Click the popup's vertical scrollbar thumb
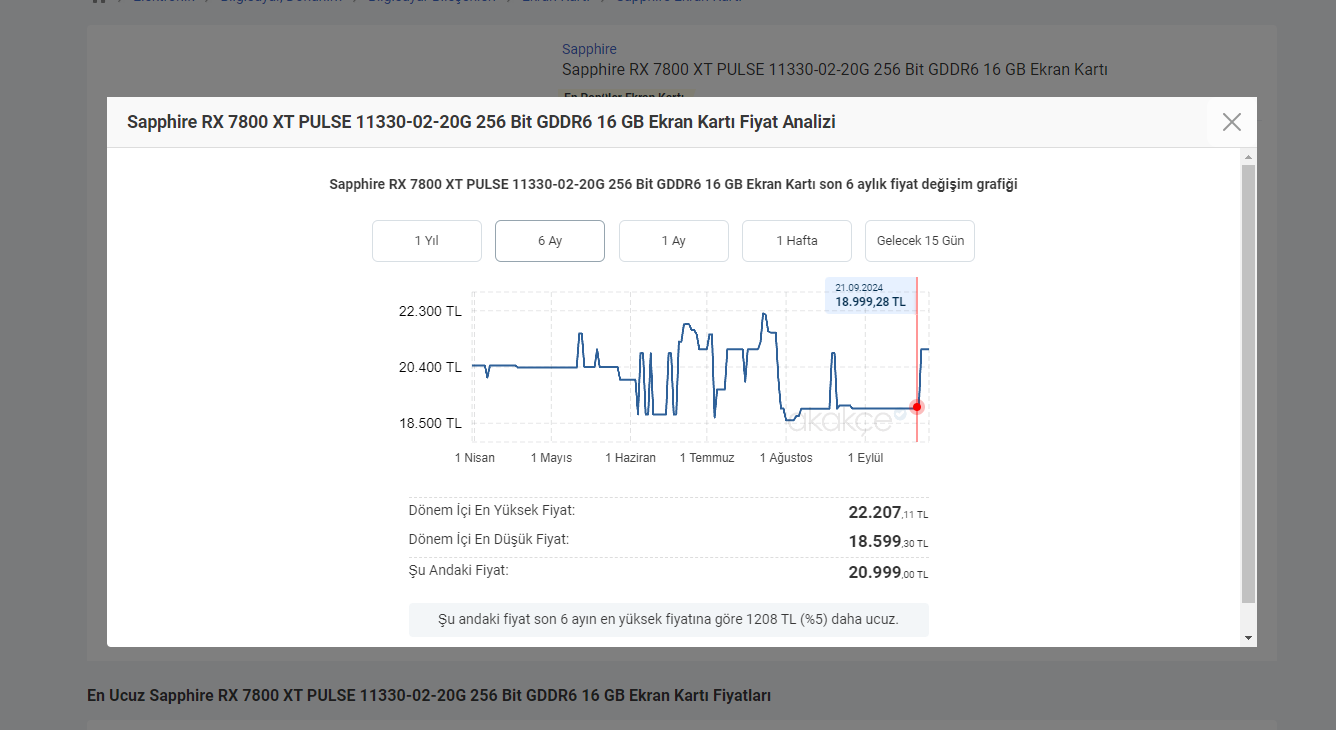 [x=1248, y=384]
